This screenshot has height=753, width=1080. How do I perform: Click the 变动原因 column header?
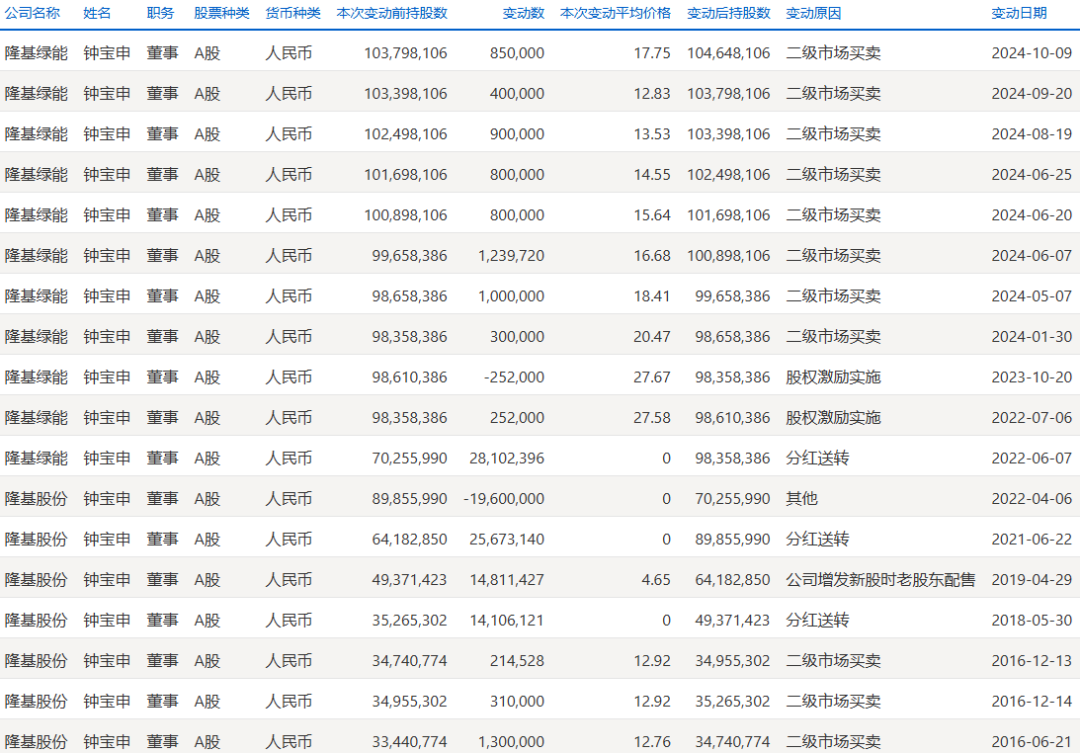pos(813,13)
